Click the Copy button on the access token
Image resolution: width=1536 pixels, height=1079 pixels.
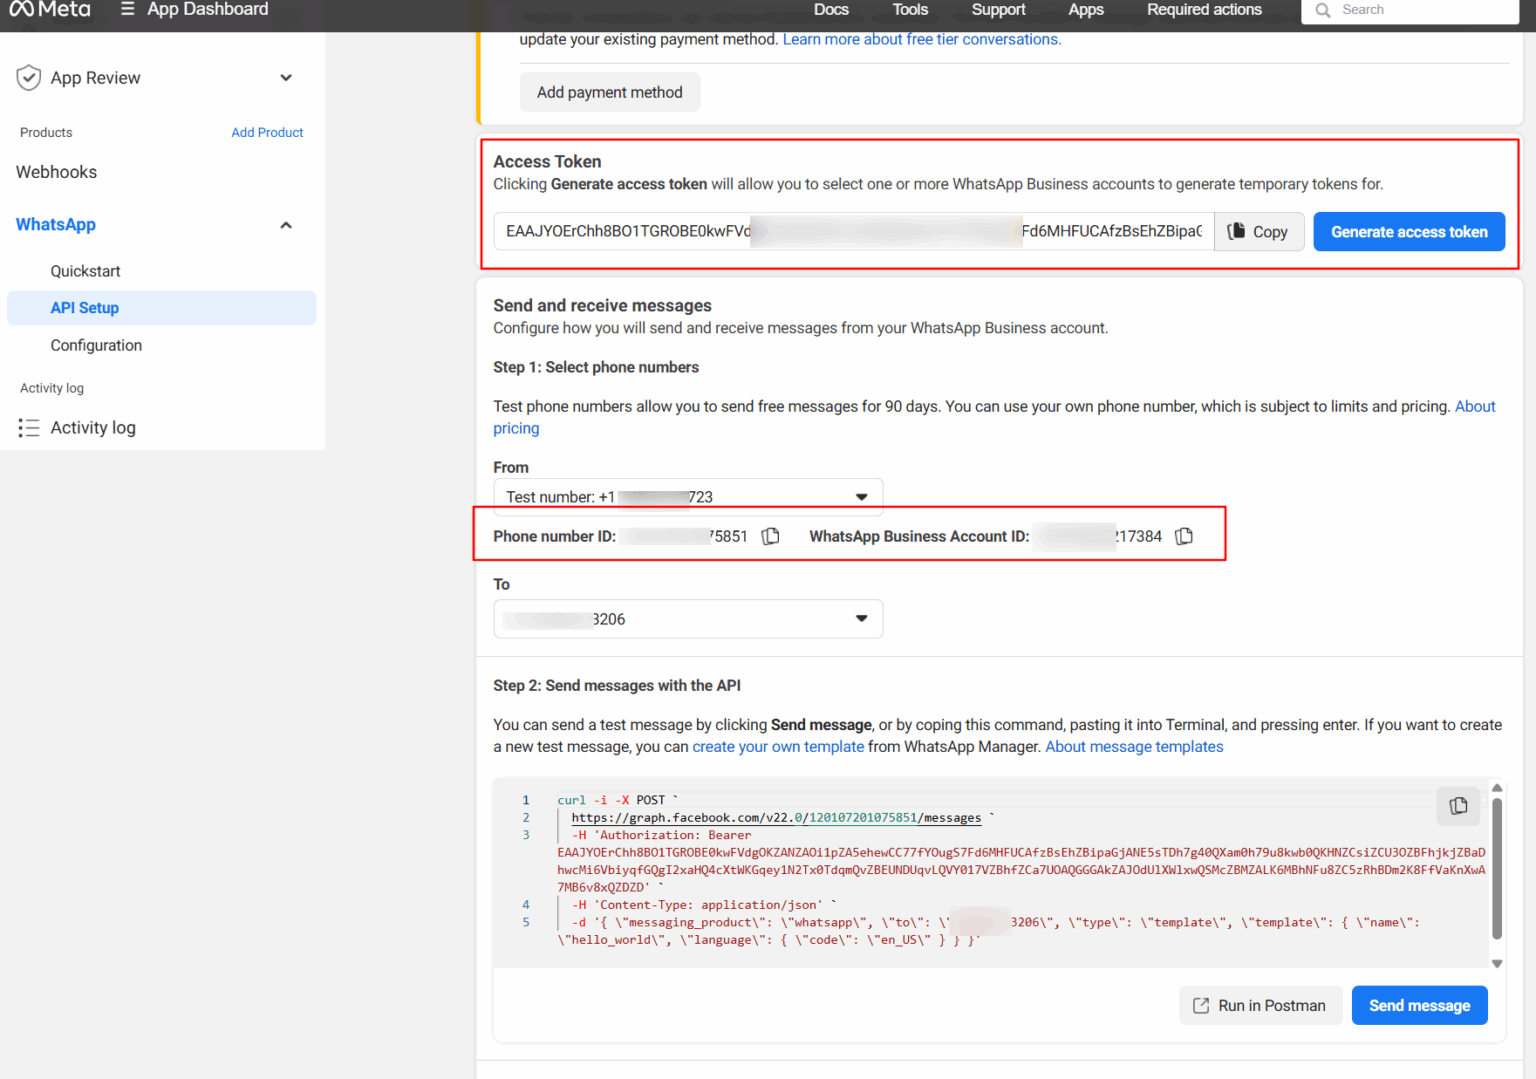click(x=1258, y=231)
